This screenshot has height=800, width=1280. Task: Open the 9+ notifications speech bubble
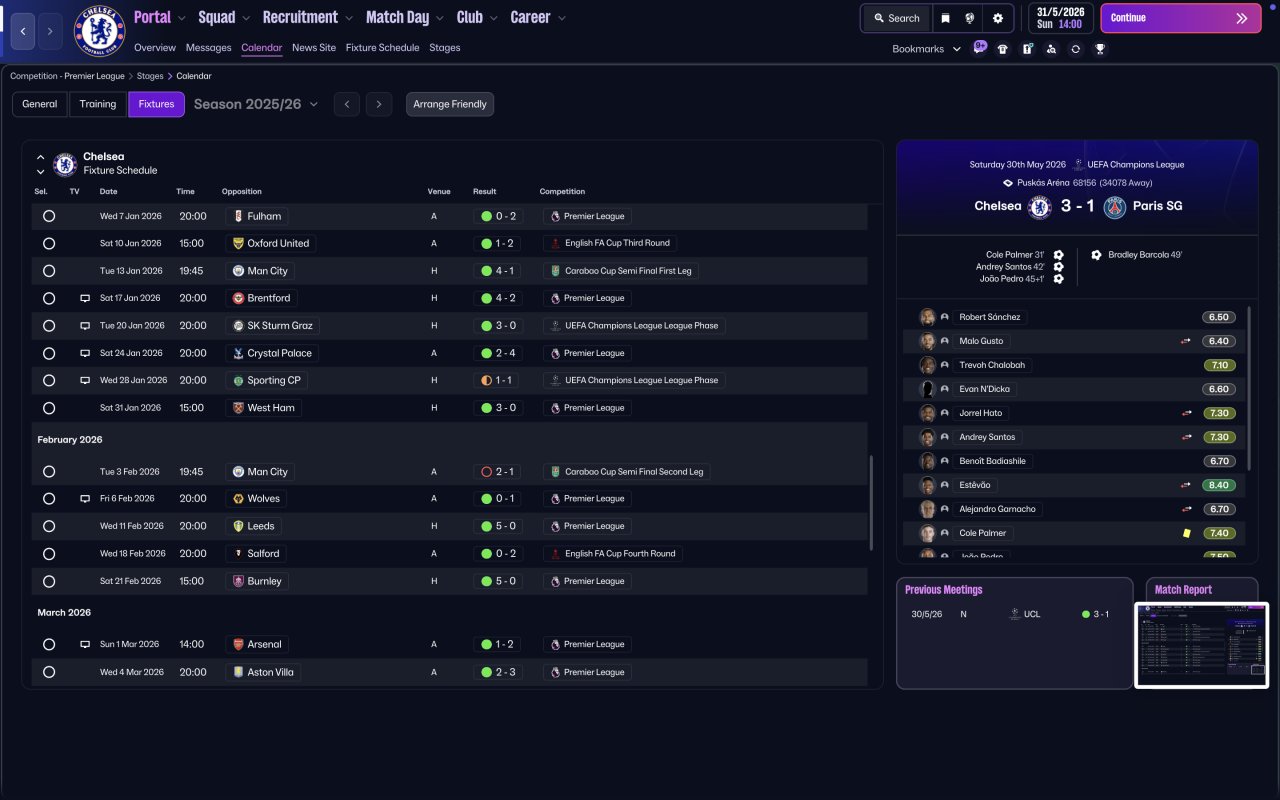click(980, 47)
